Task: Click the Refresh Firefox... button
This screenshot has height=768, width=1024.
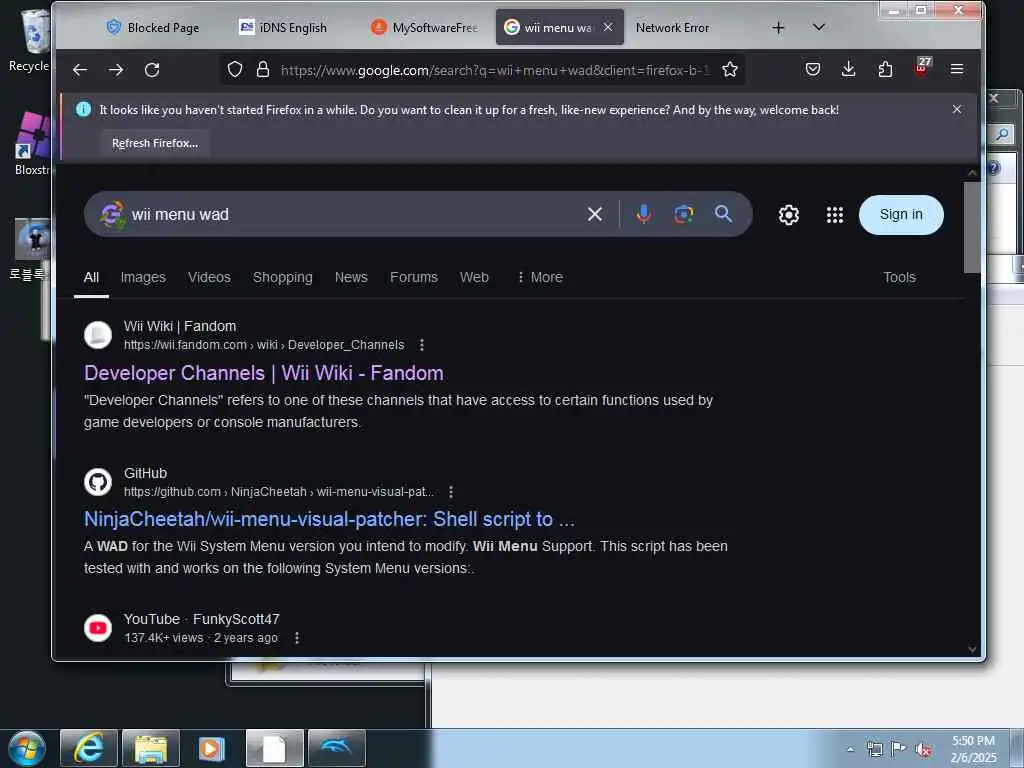Action: click(155, 143)
